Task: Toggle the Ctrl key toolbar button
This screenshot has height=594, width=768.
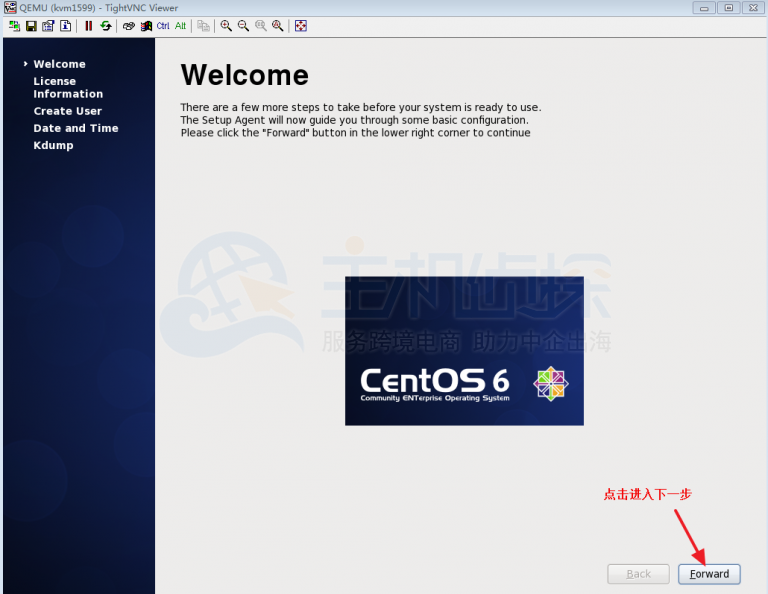Action: 163,26
